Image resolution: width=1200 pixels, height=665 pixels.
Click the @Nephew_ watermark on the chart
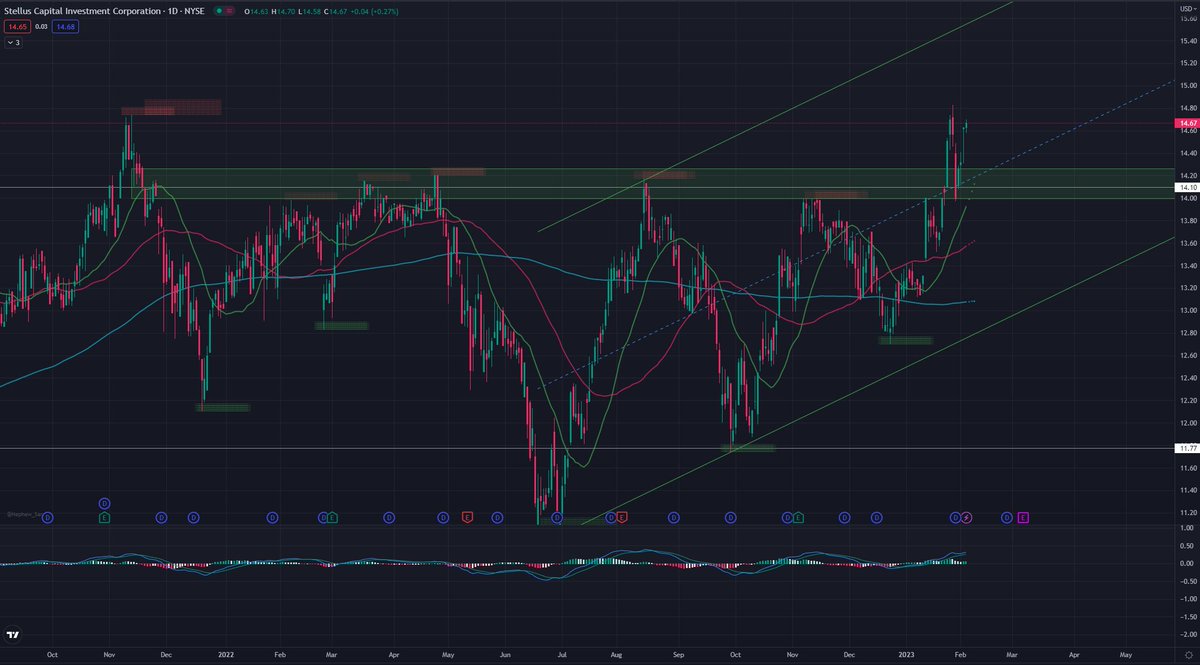pos(26,516)
